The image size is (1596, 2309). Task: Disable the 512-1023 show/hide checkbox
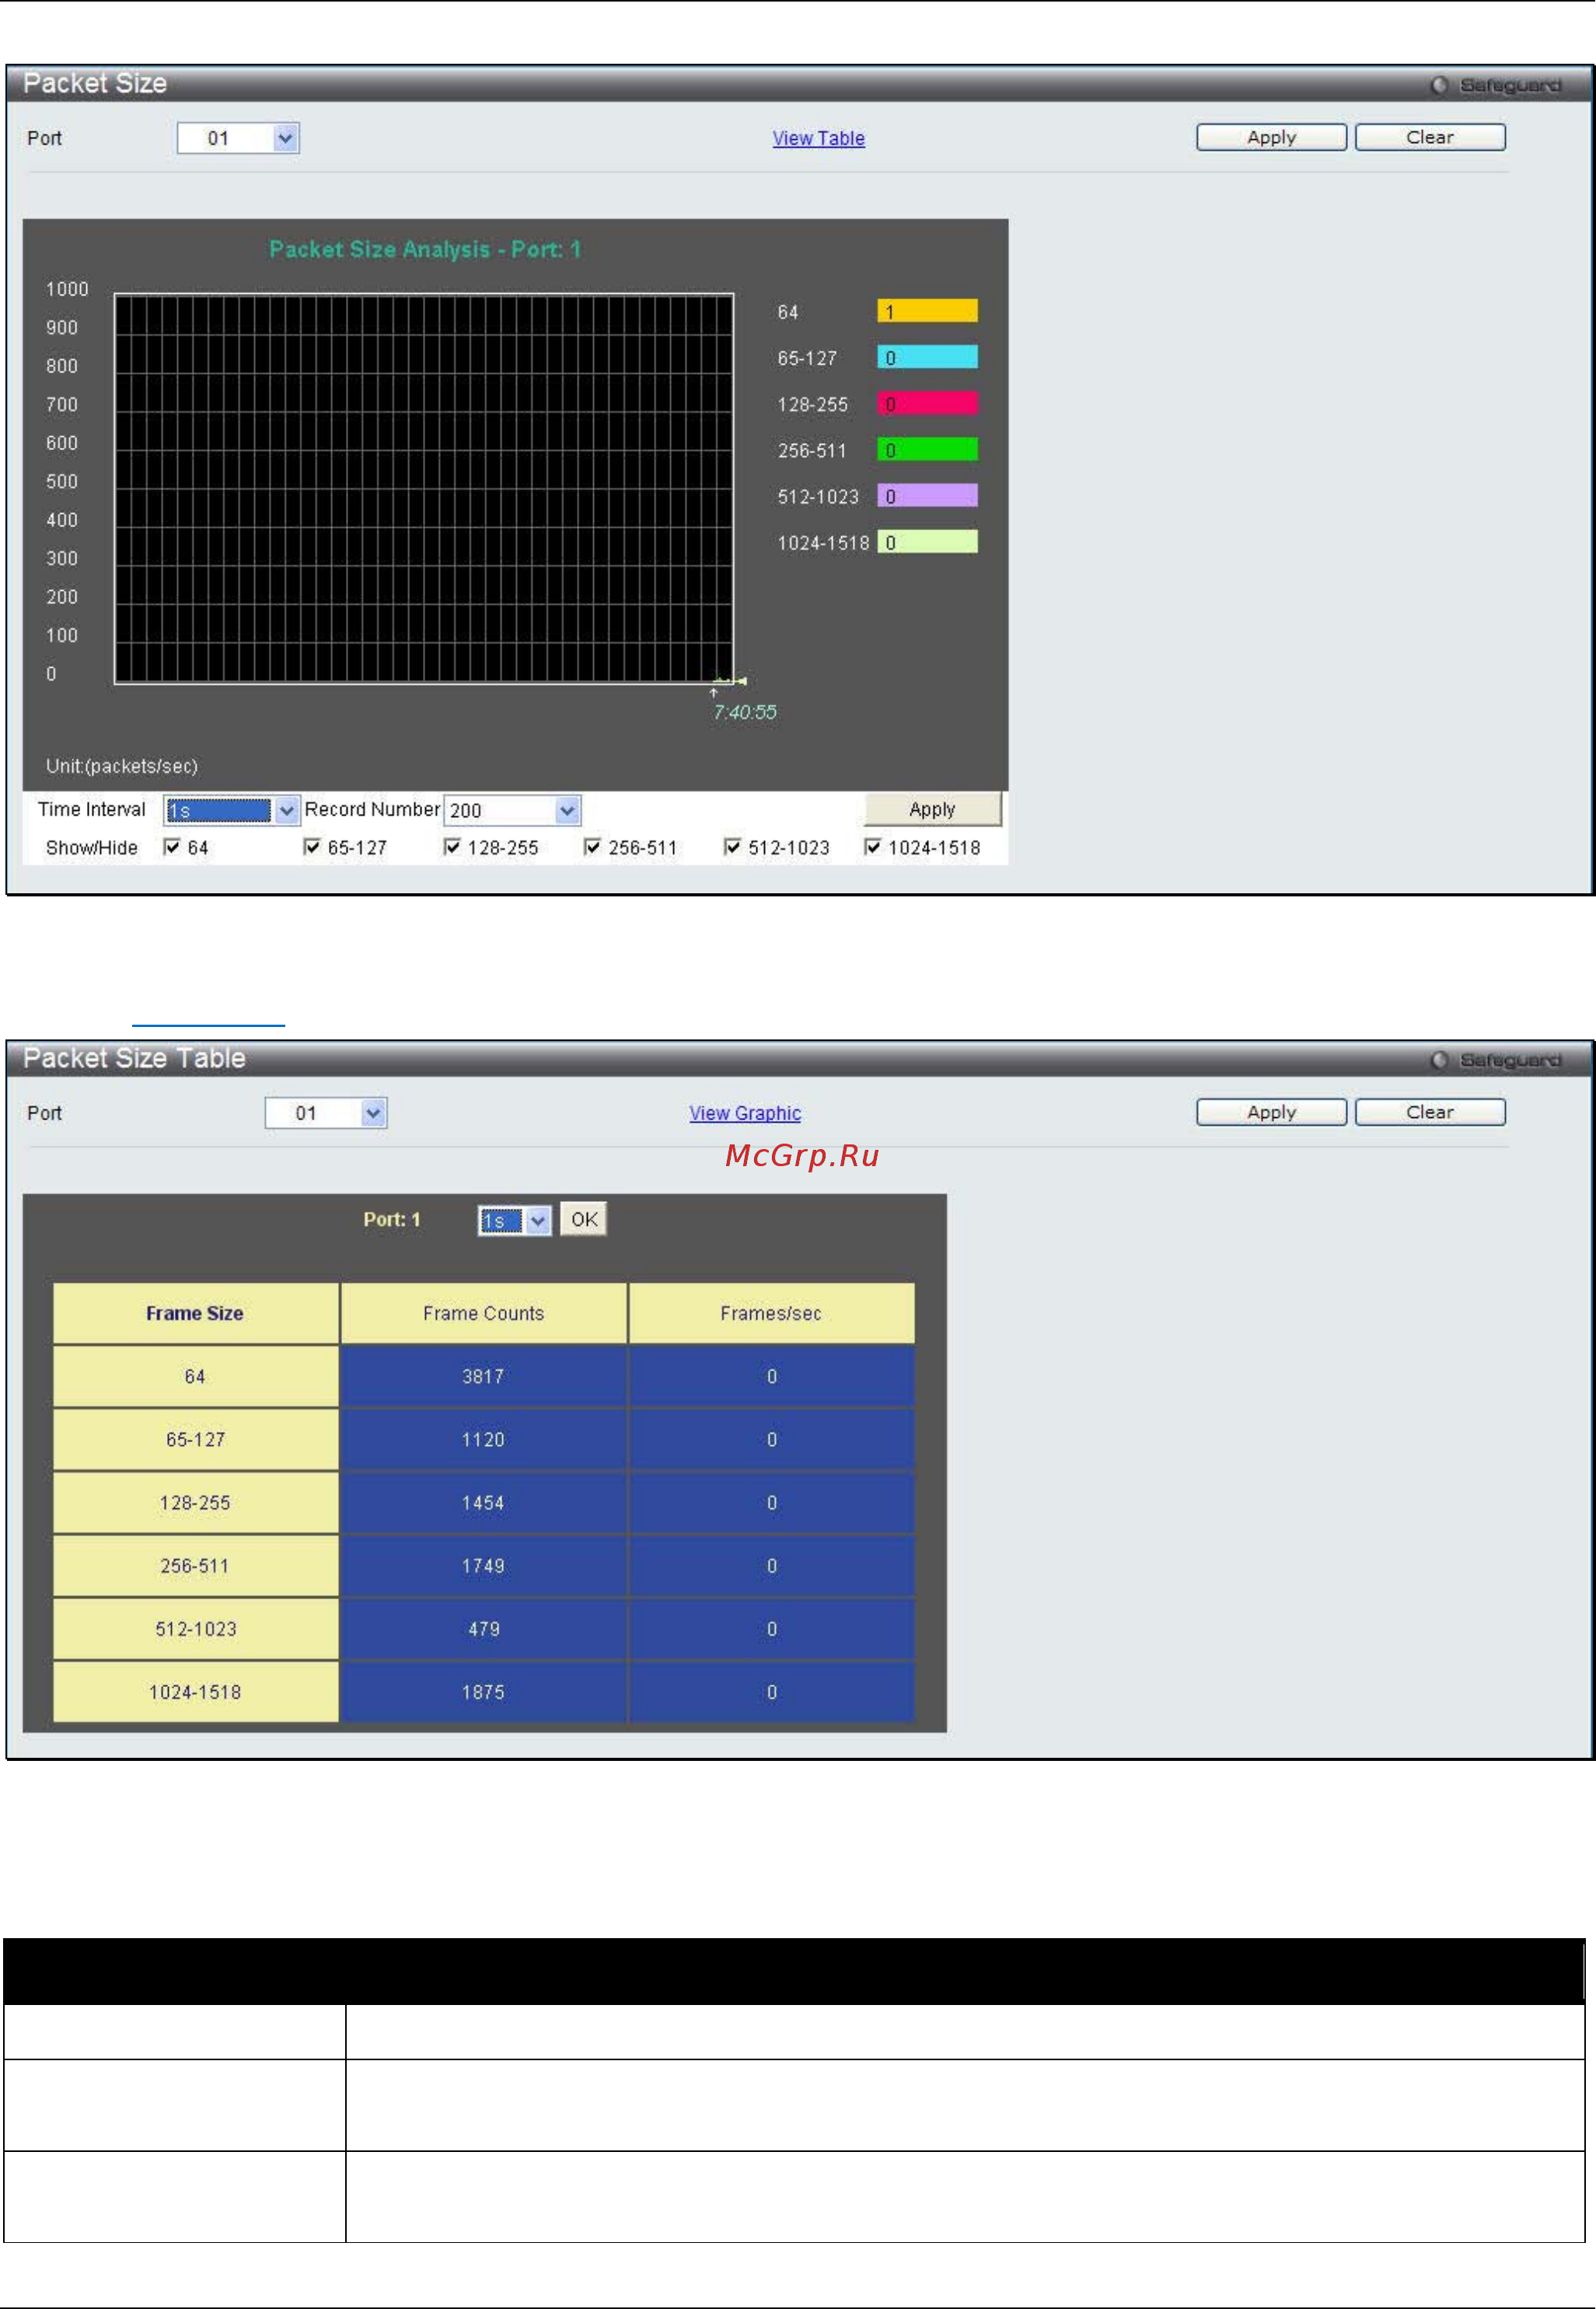click(732, 847)
